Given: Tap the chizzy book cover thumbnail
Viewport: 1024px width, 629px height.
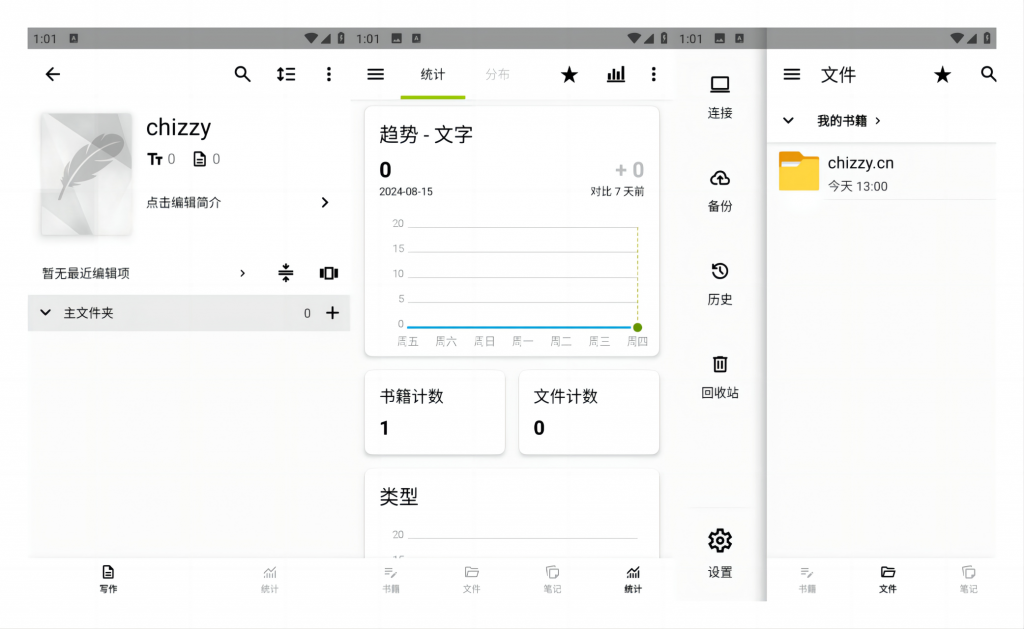Looking at the screenshot, I should tap(85, 174).
